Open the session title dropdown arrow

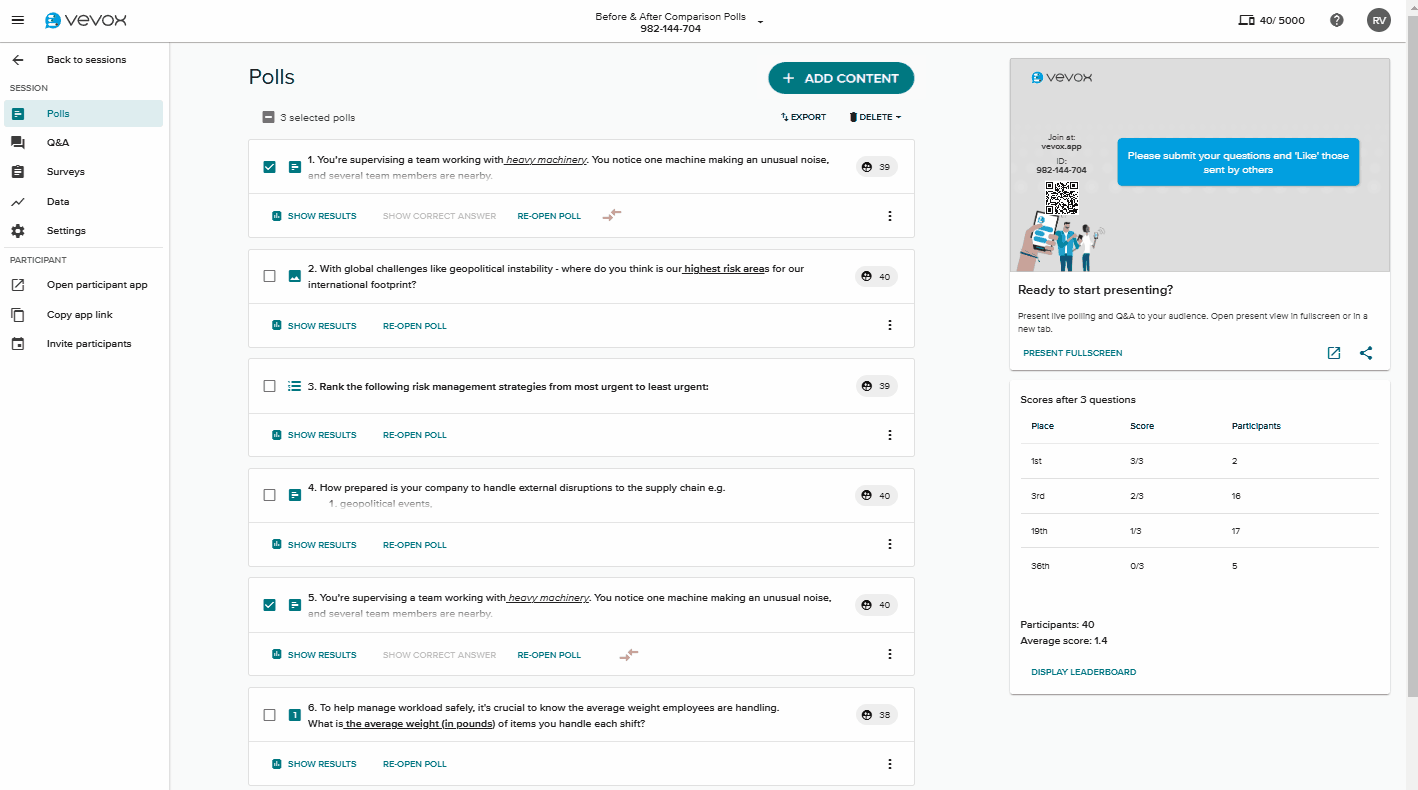point(761,22)
